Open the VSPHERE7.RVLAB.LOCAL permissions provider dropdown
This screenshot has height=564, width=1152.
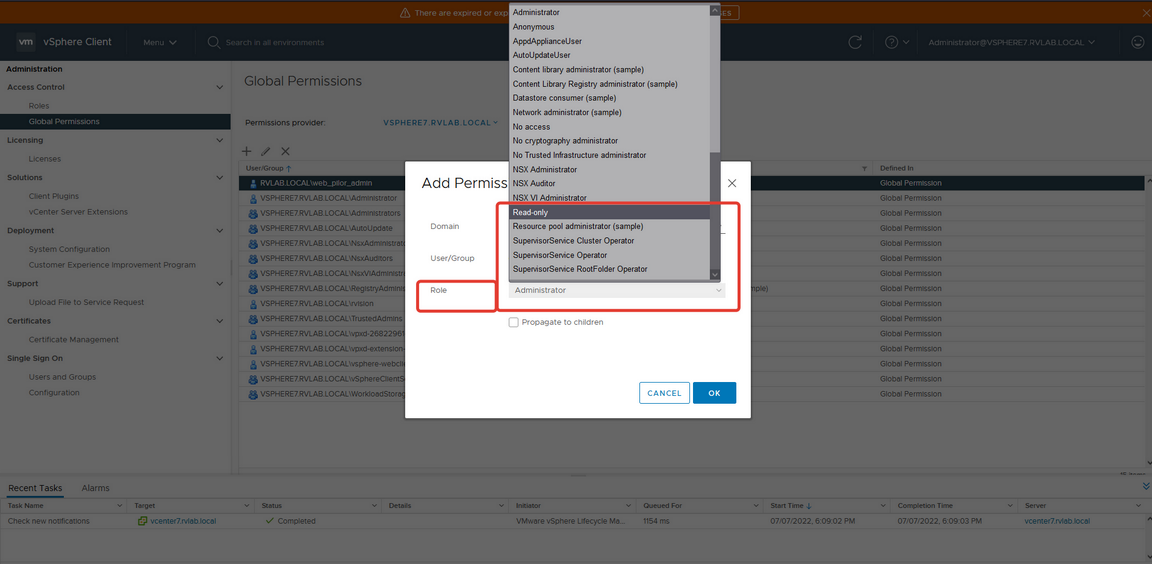point(441,123)
